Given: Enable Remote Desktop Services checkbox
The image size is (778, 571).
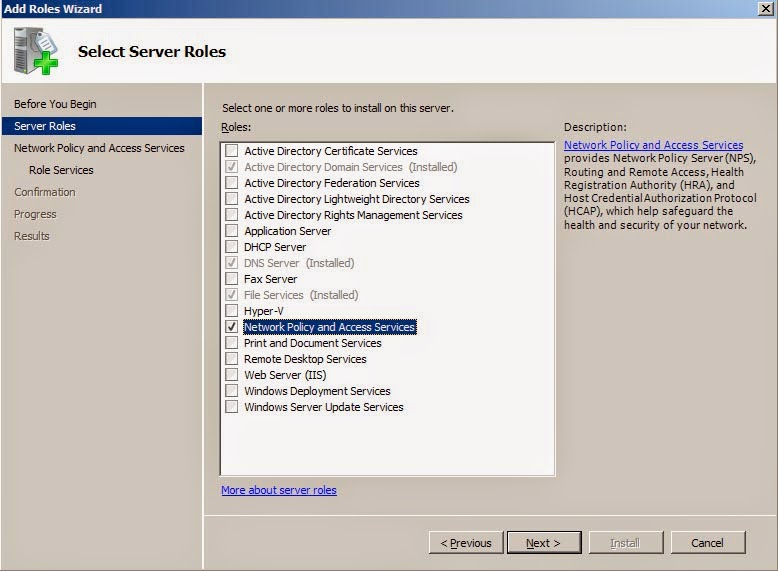Looking at the screenshot, I should (231, 359).
